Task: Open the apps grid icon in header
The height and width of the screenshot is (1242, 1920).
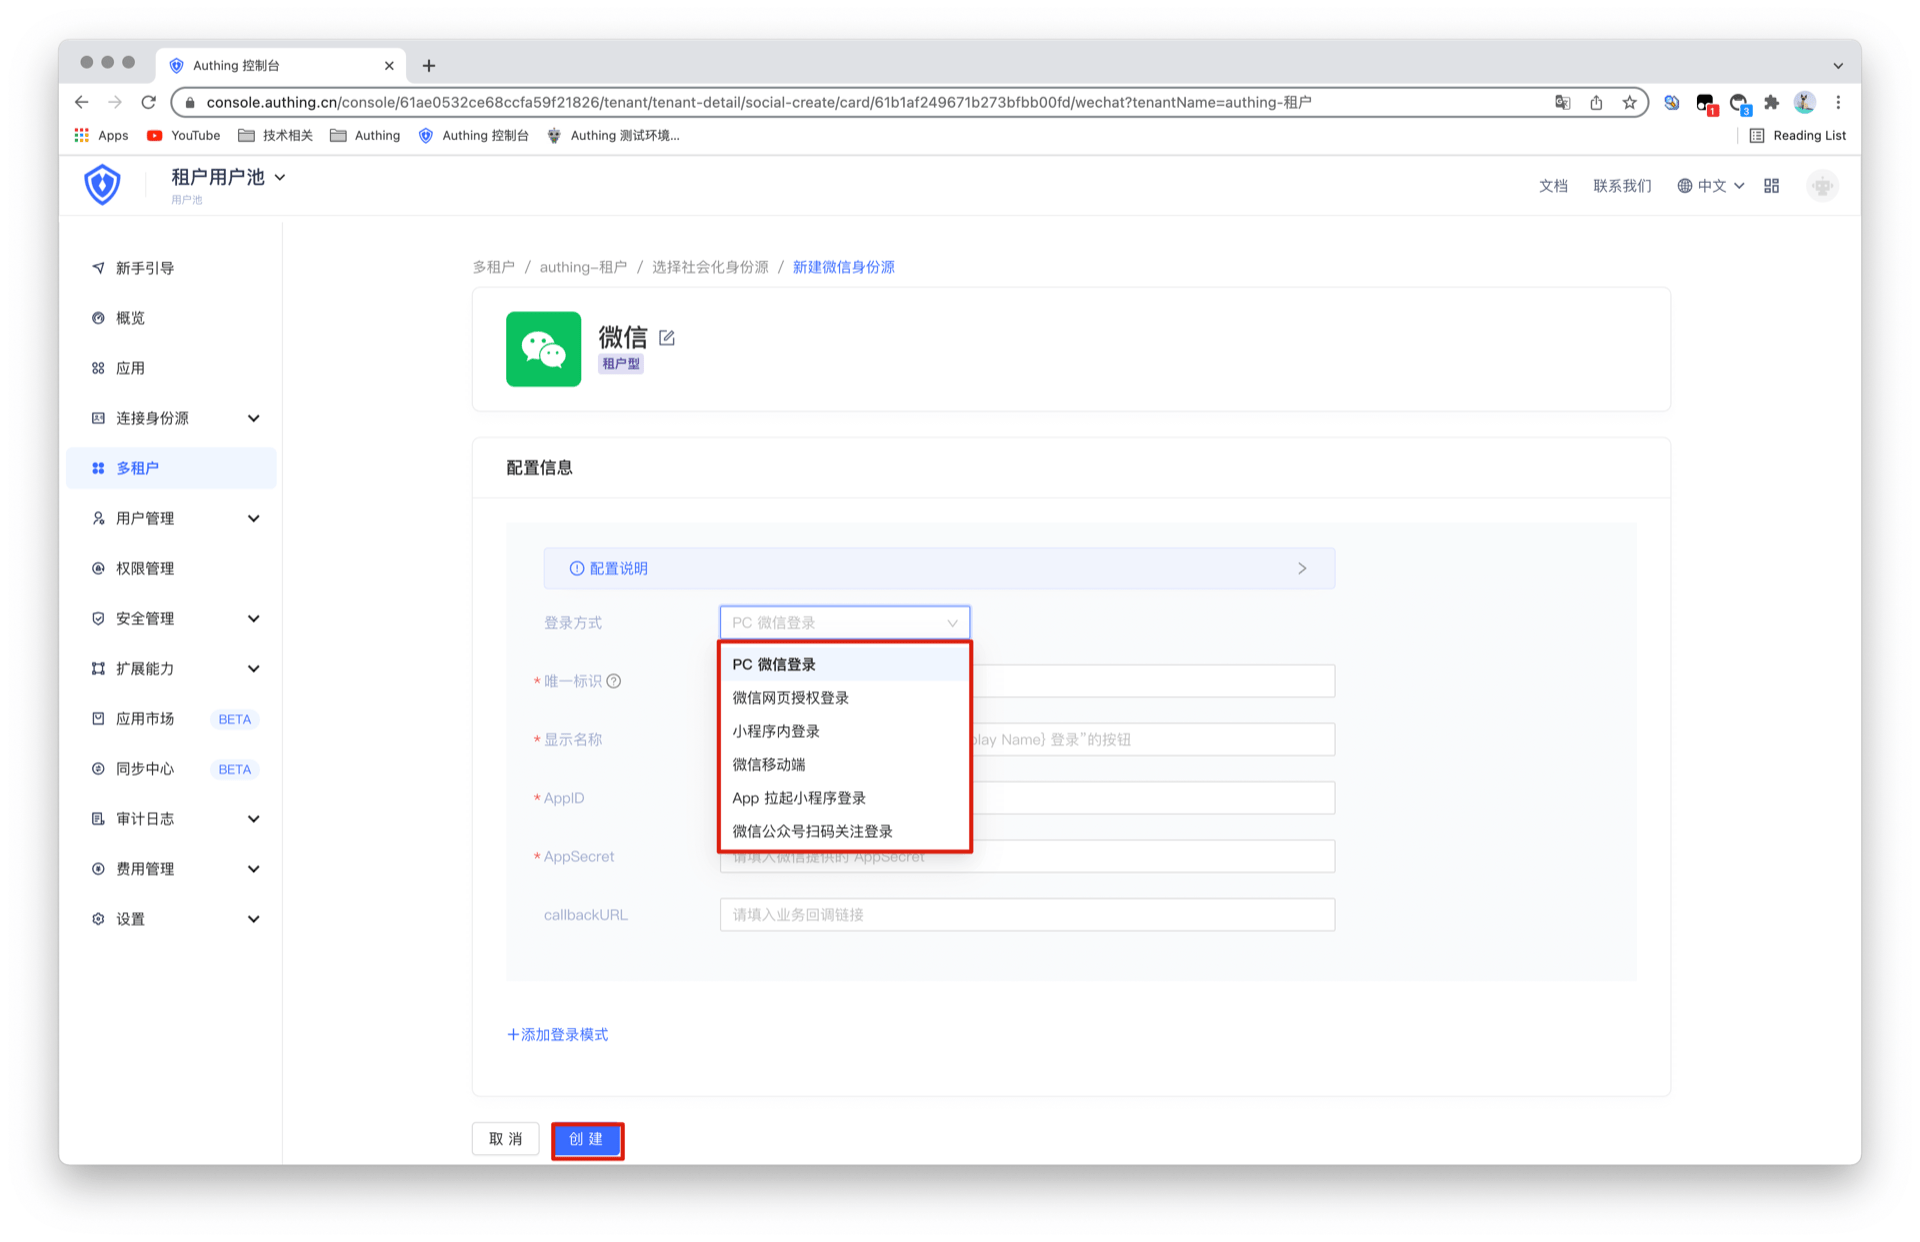Action: pyautogui.click(x=1771, y=186)
